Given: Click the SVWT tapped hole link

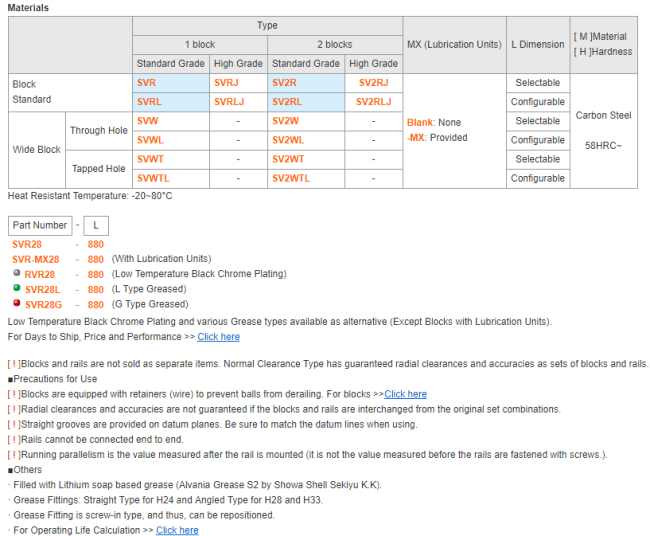Looking at the screenshot, I should pos(150,159).
